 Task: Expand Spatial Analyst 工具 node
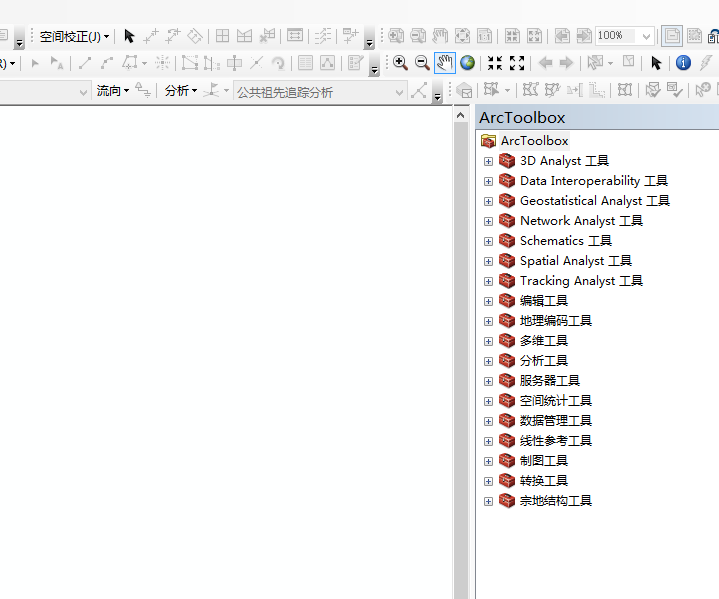click(488, 261)
